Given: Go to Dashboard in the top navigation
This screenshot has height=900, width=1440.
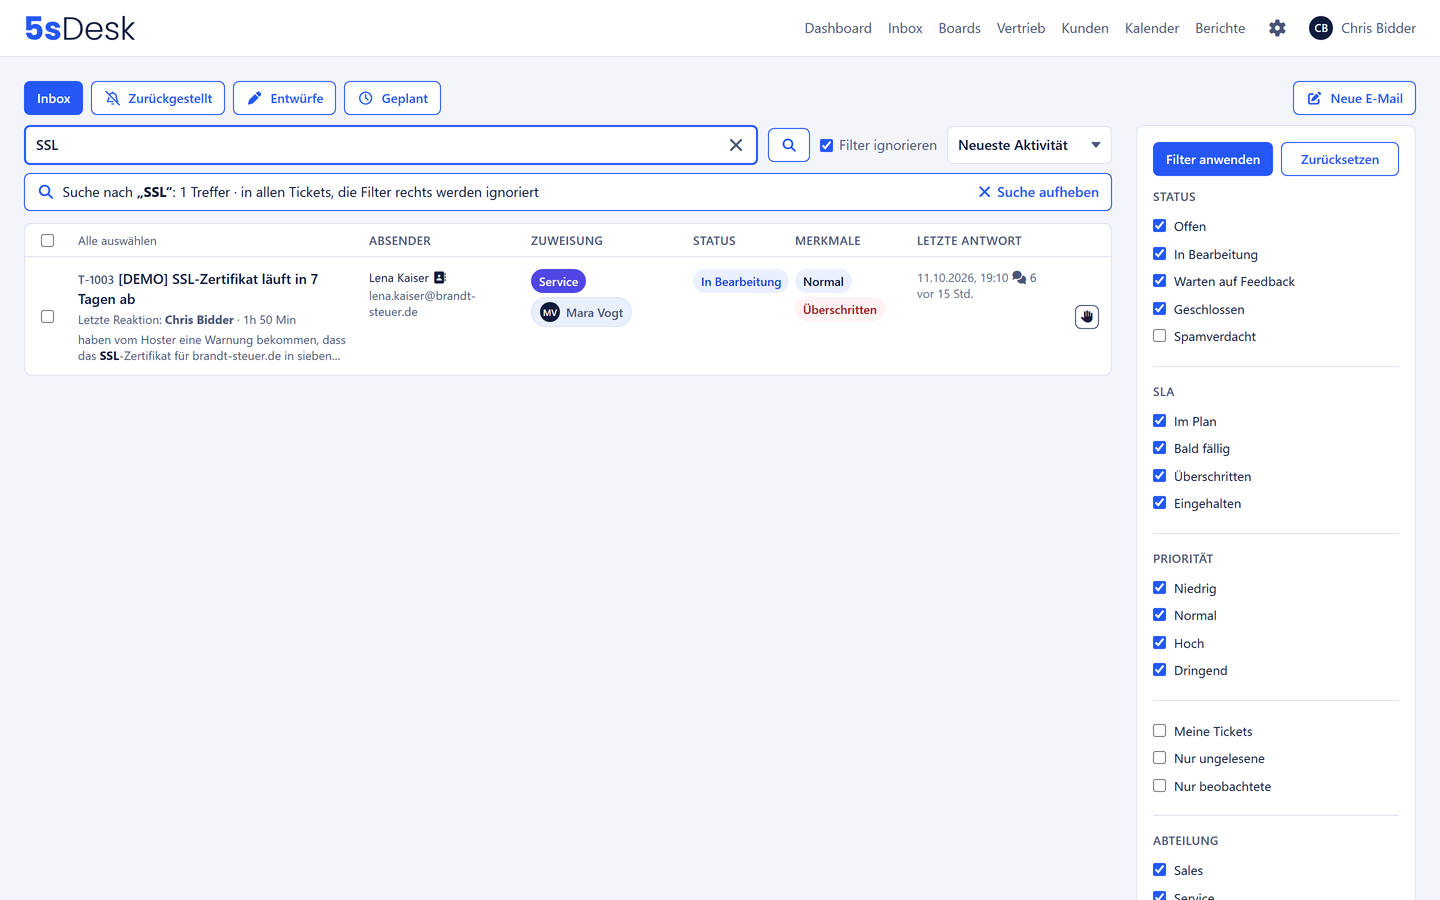Looking at the screenshot, I should click(838, 28).
